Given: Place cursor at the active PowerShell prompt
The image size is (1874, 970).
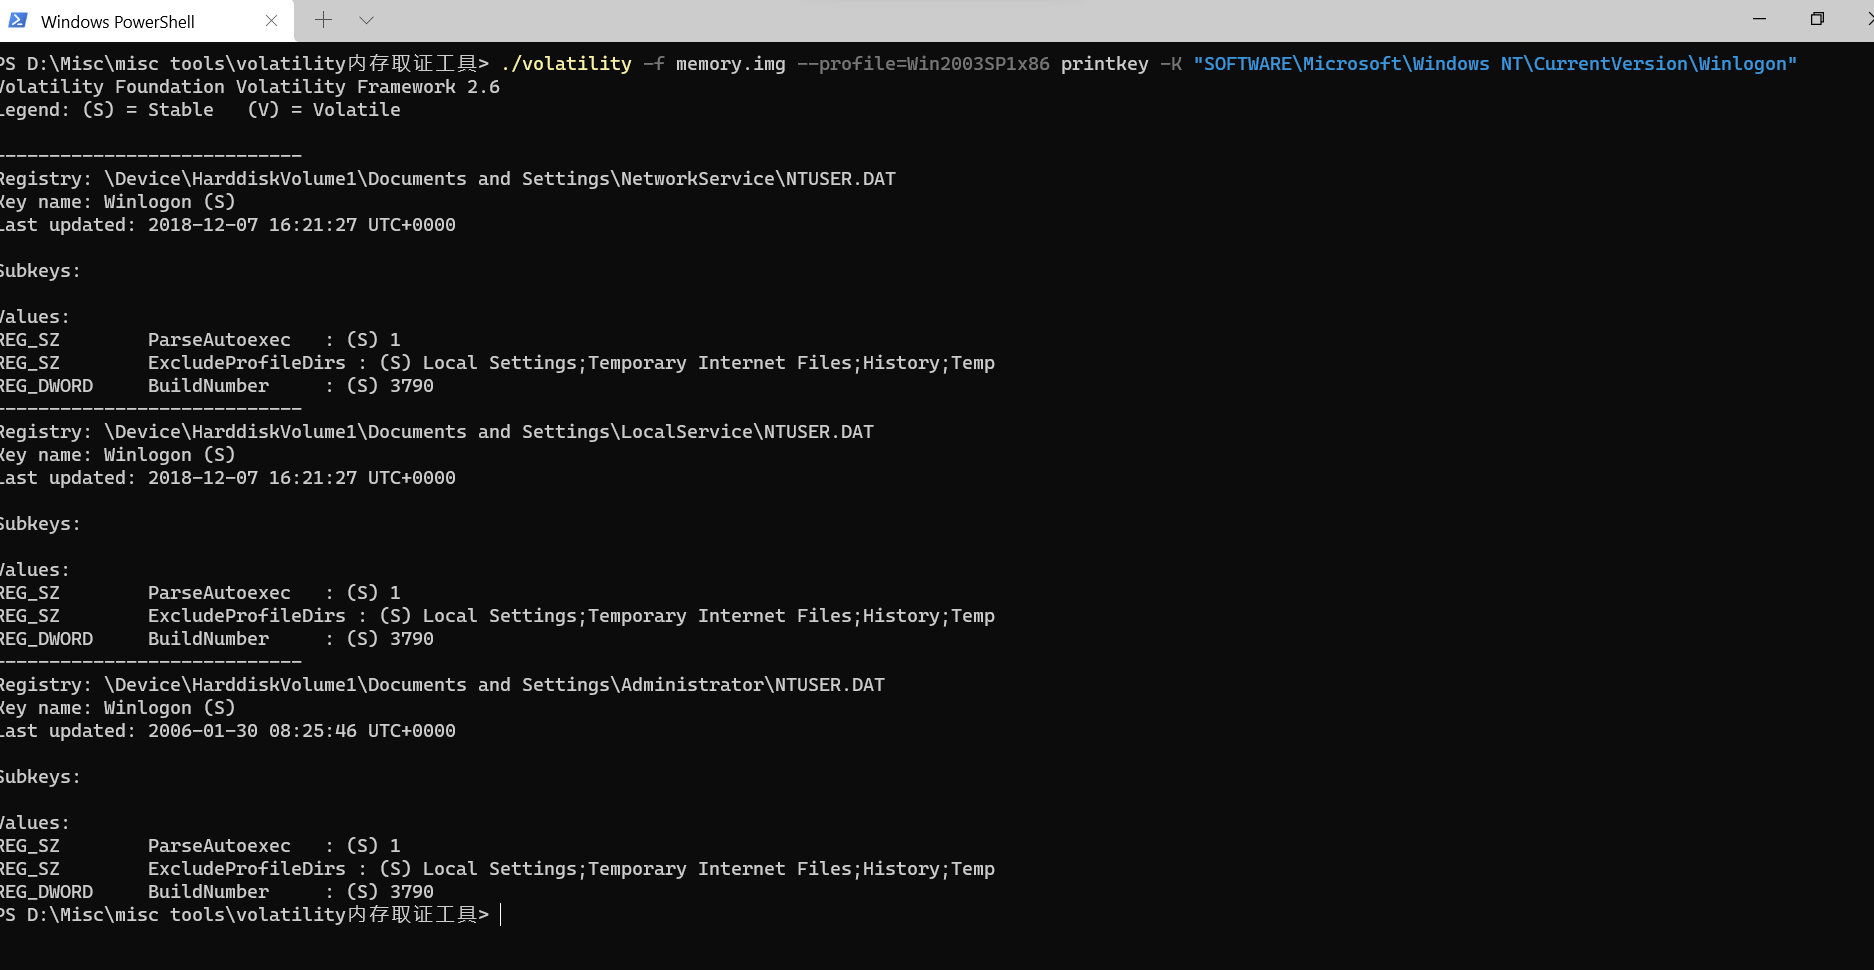Looking at the screenshot, I should pyautogui.click(x=499, y=914).
